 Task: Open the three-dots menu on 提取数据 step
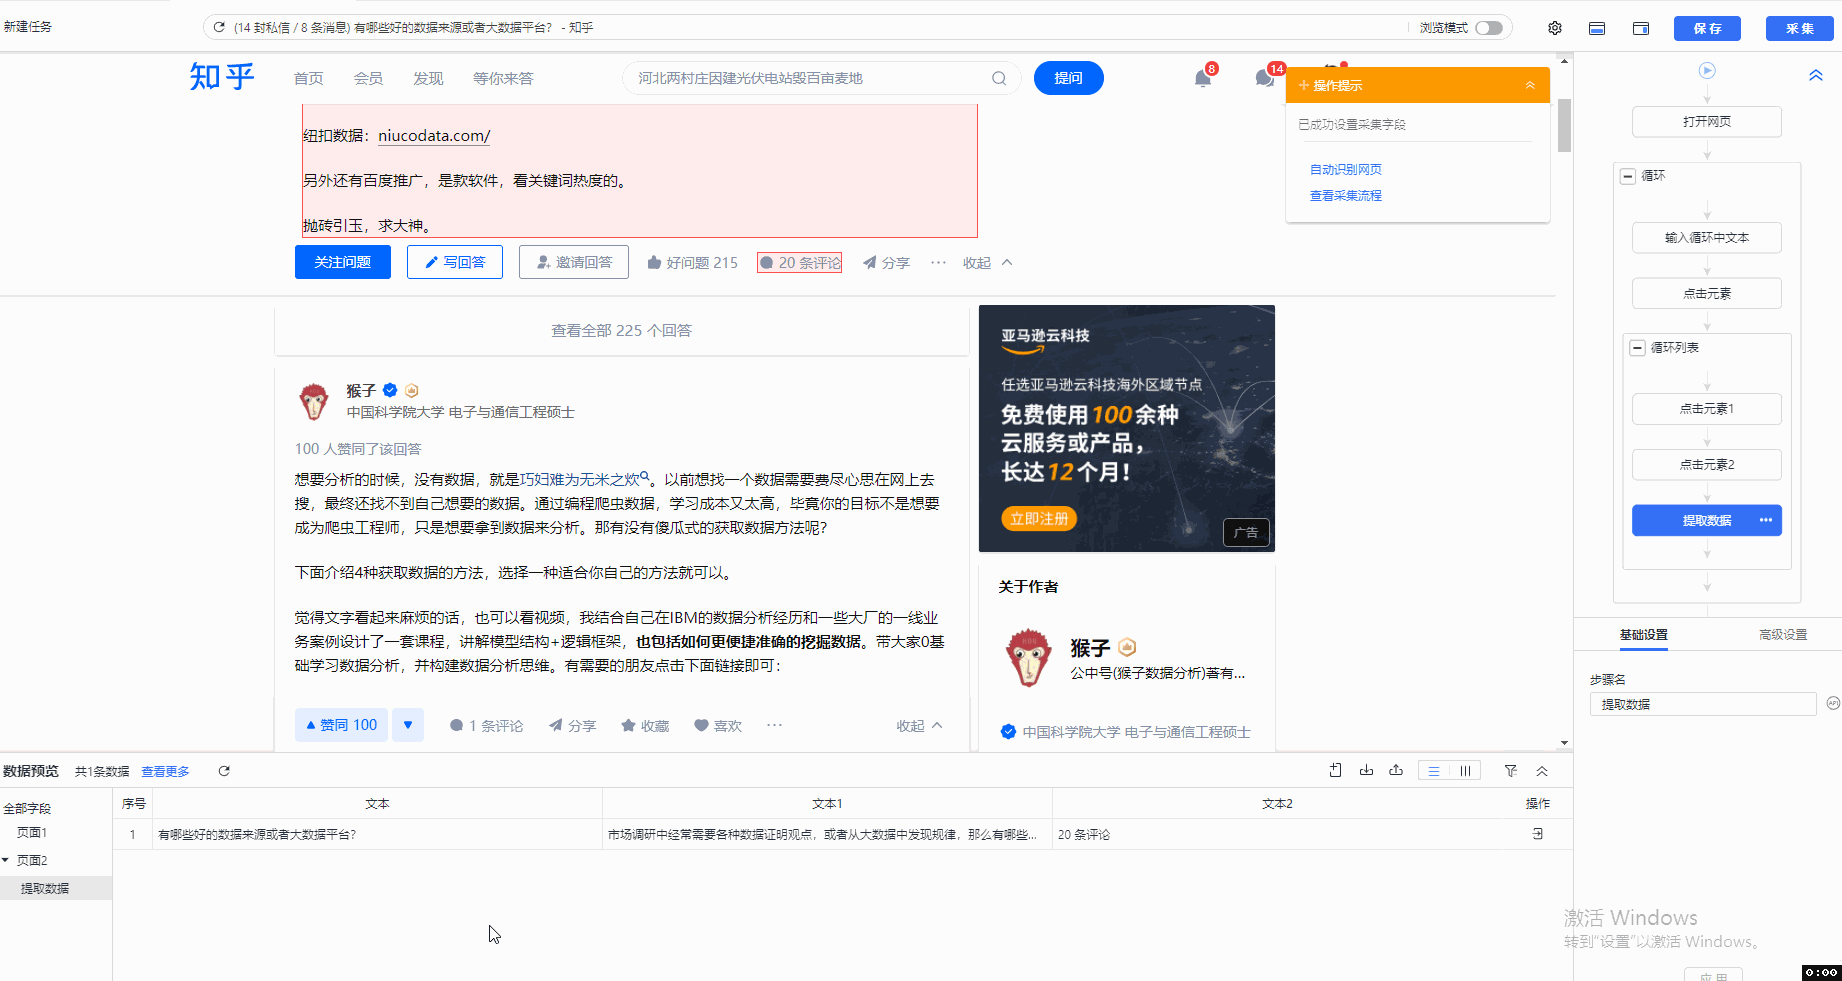tap(1765, 520)
